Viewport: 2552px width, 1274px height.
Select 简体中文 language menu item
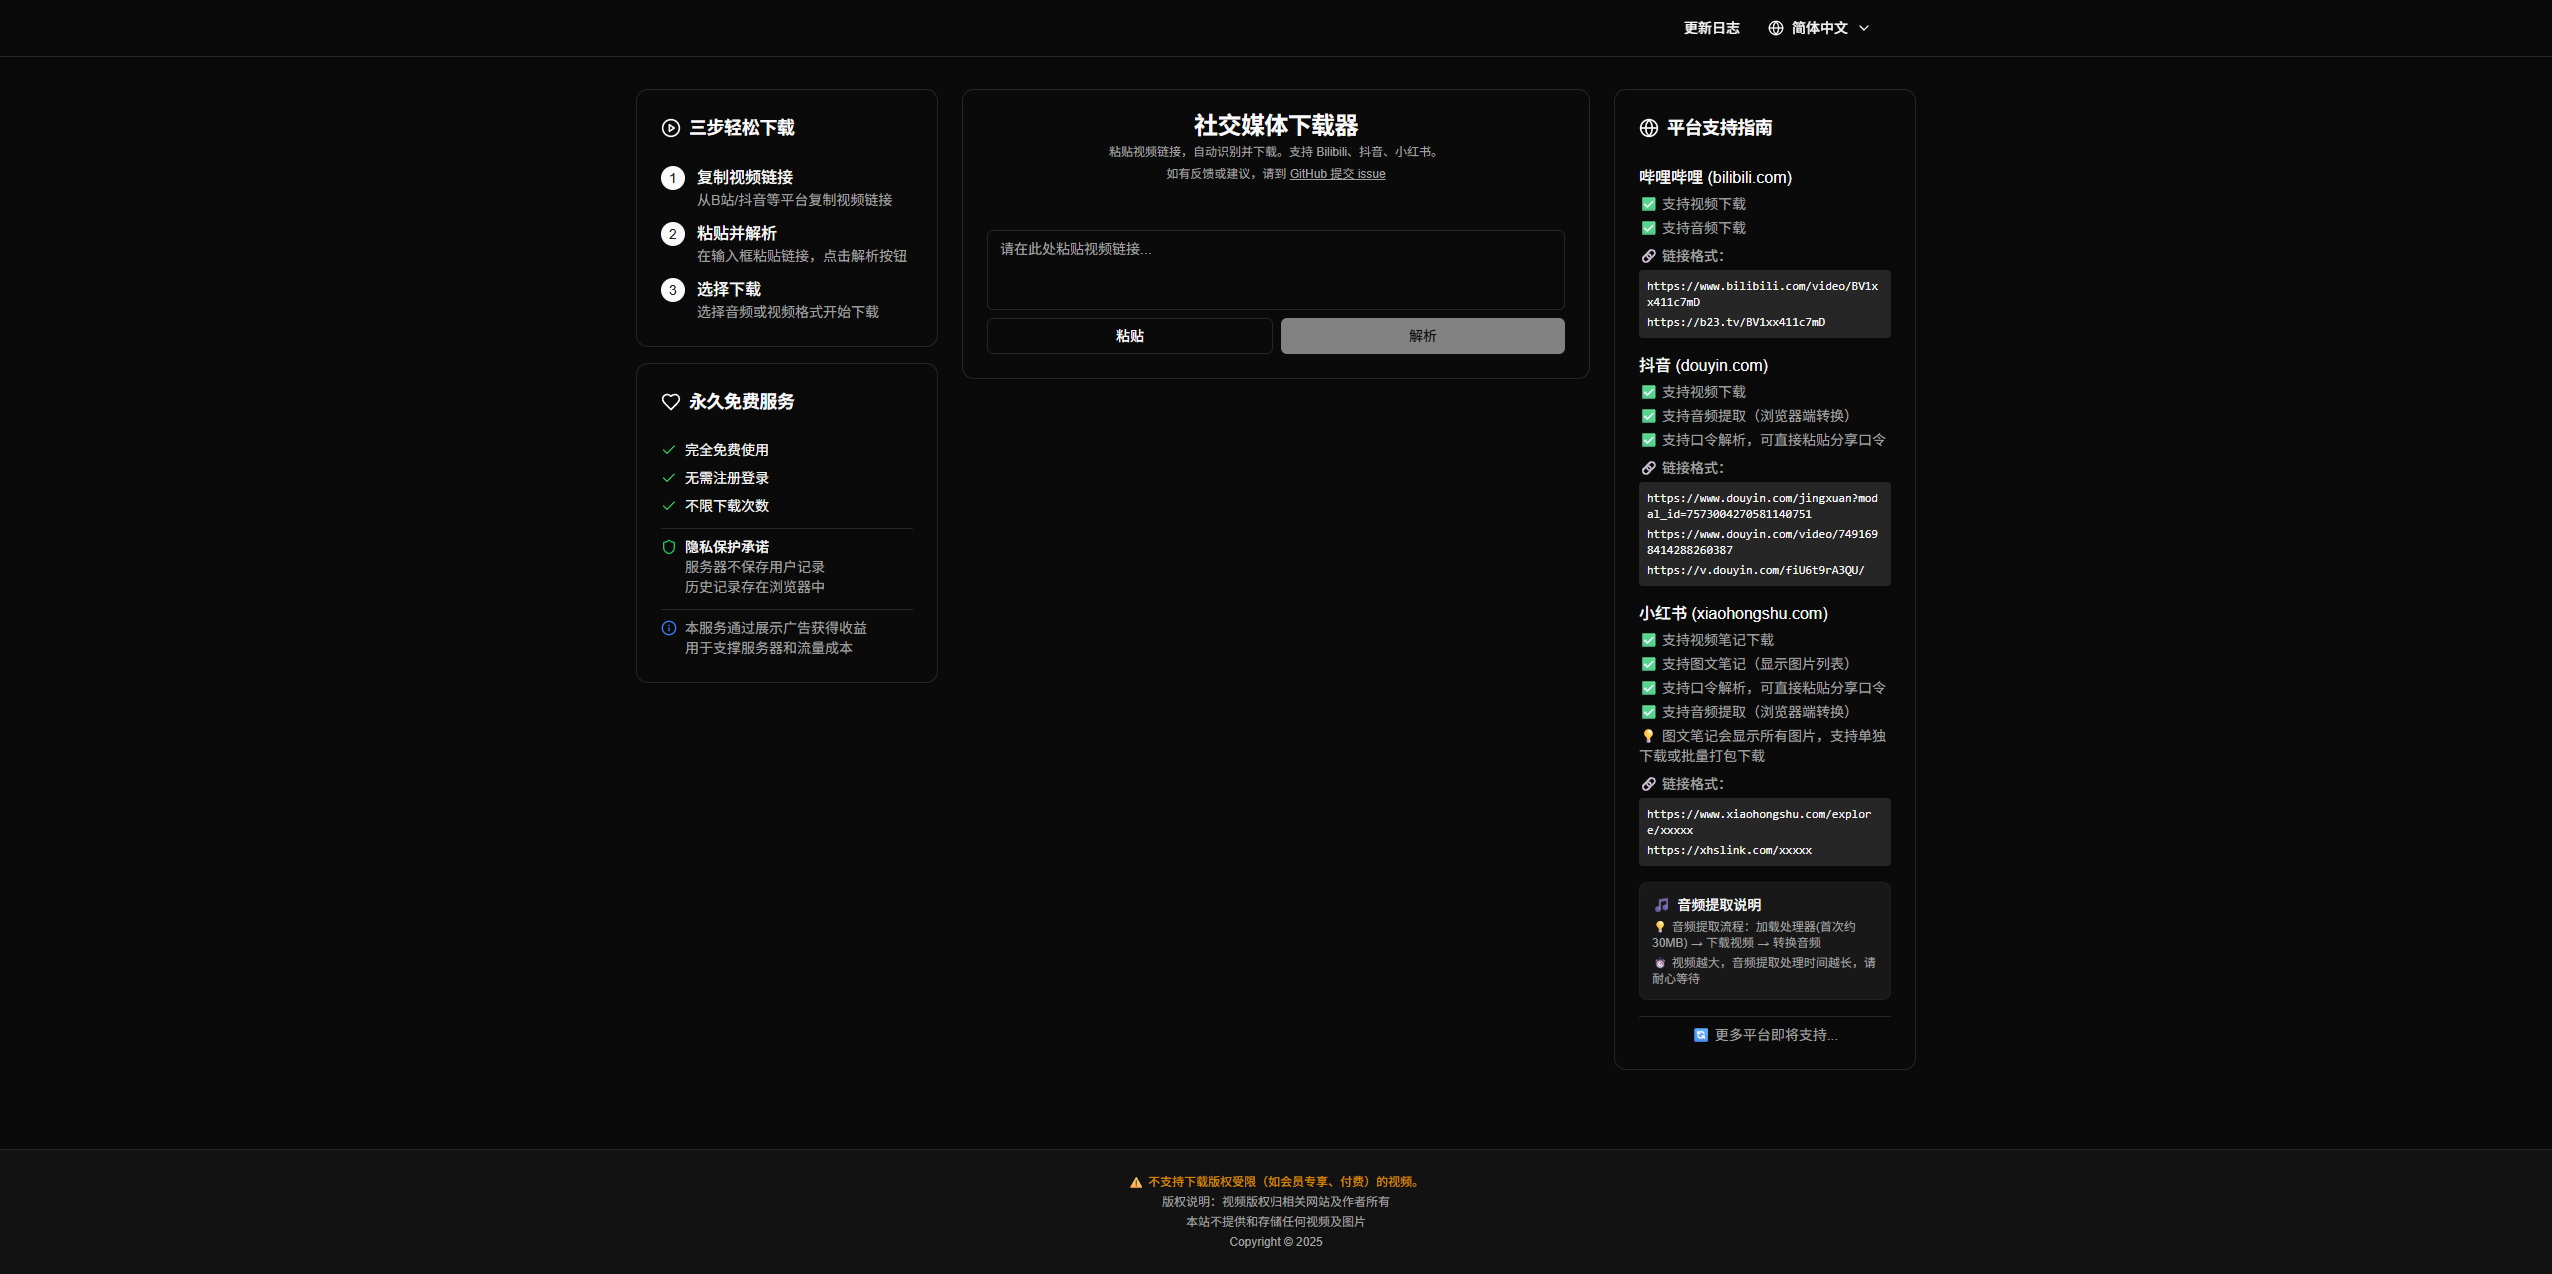tap(1822, 28)
